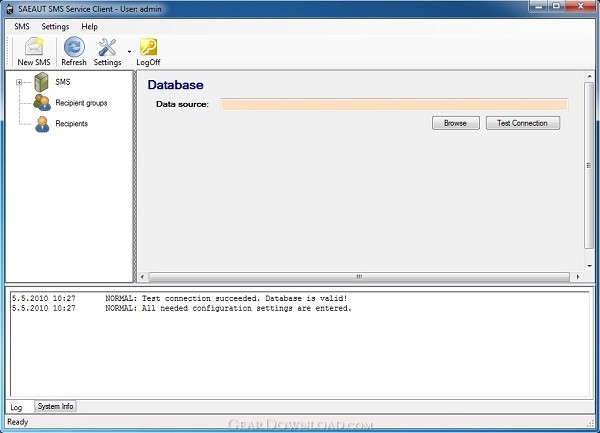Minimize the SMS Service Client window
Image resolution: width=600 pixels, height=433 pixels.
(x=538, y=6)
